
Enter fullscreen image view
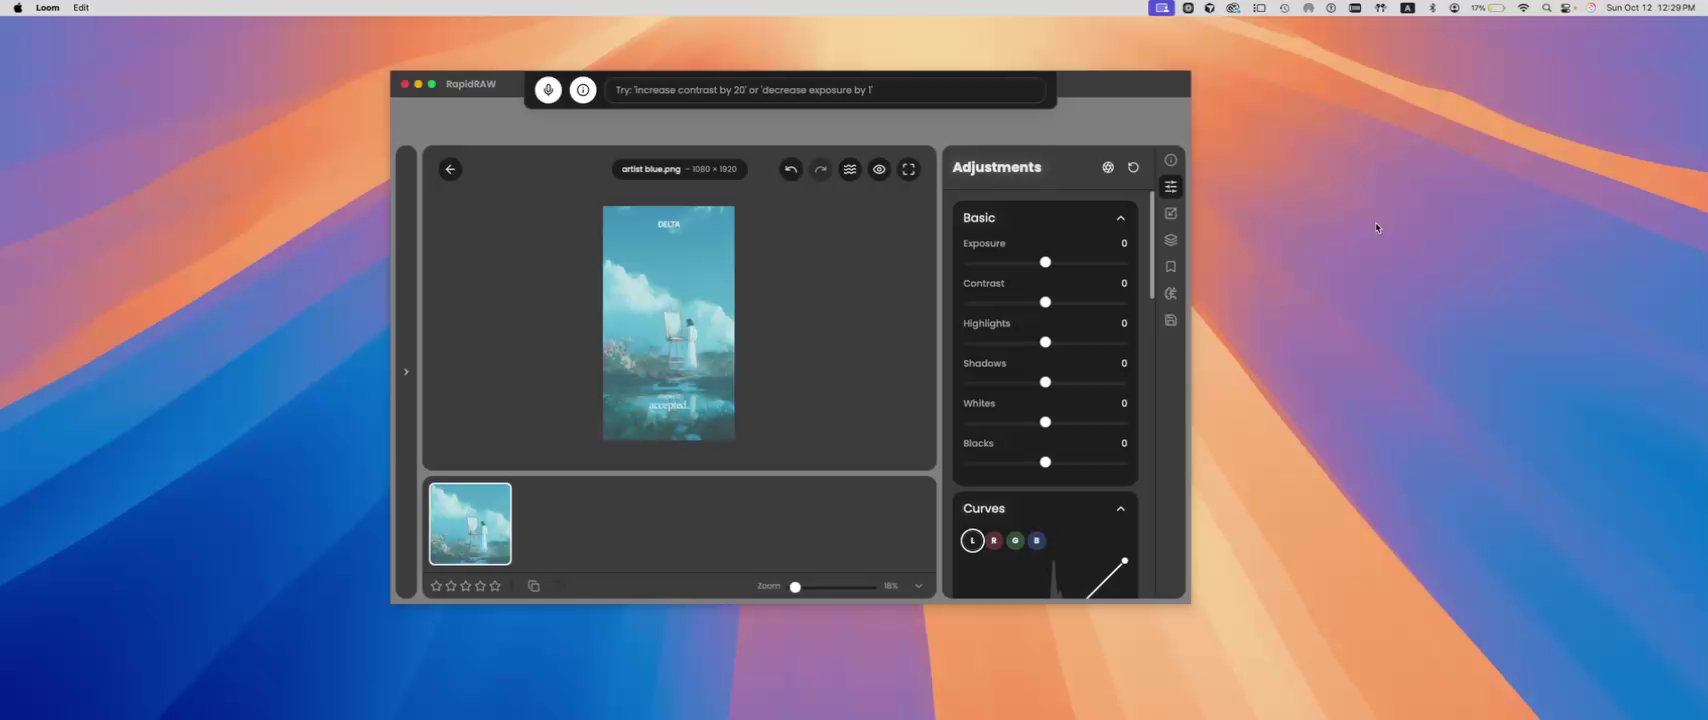click(909, 169)
